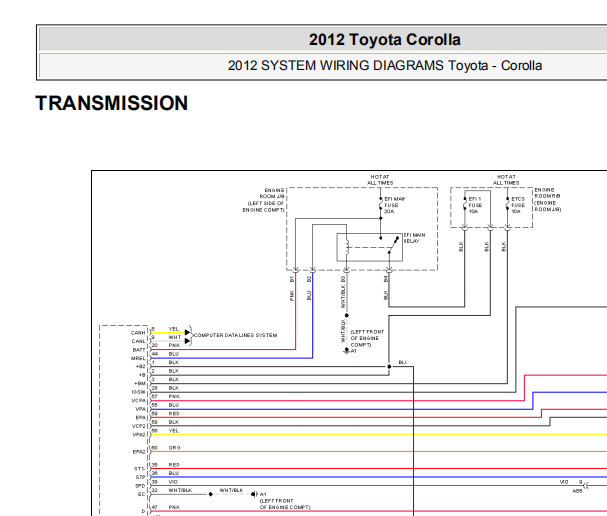Click the EFI MAIN RELAY box
607x516 pixels.
370,247
